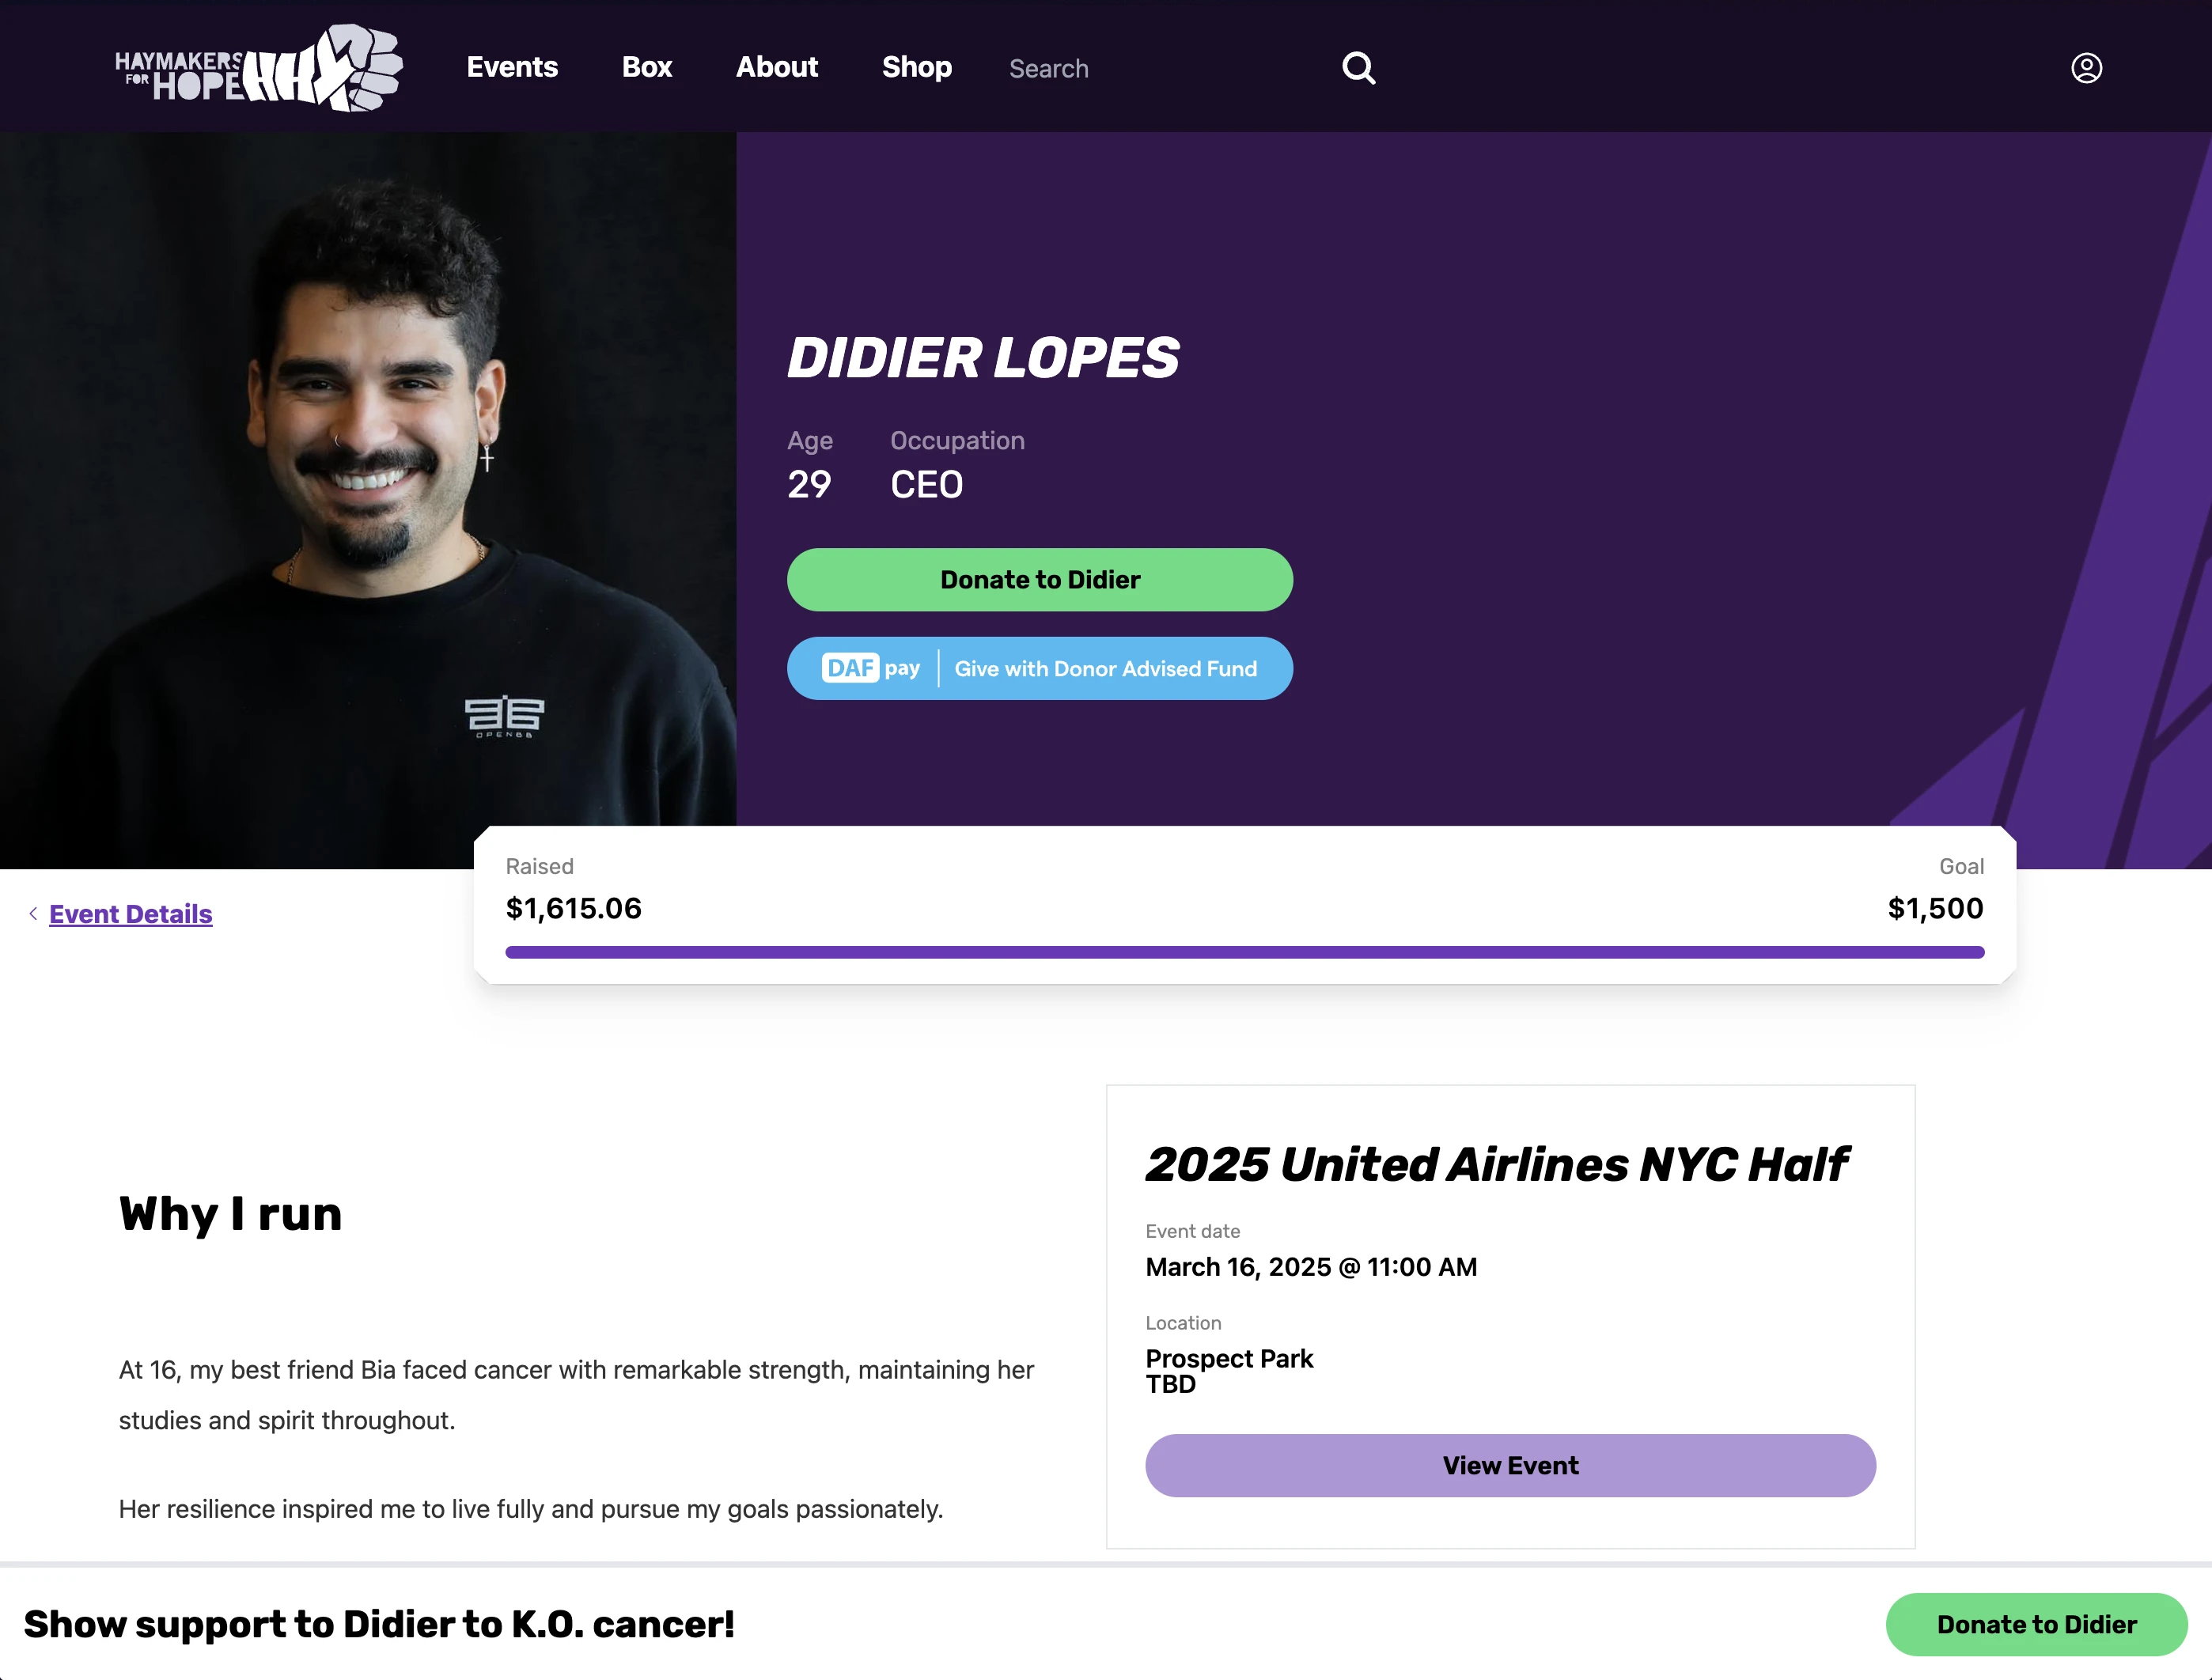Click the Why I run heading
The height and width of the screenshot is (1680, 2212).
231,1214
